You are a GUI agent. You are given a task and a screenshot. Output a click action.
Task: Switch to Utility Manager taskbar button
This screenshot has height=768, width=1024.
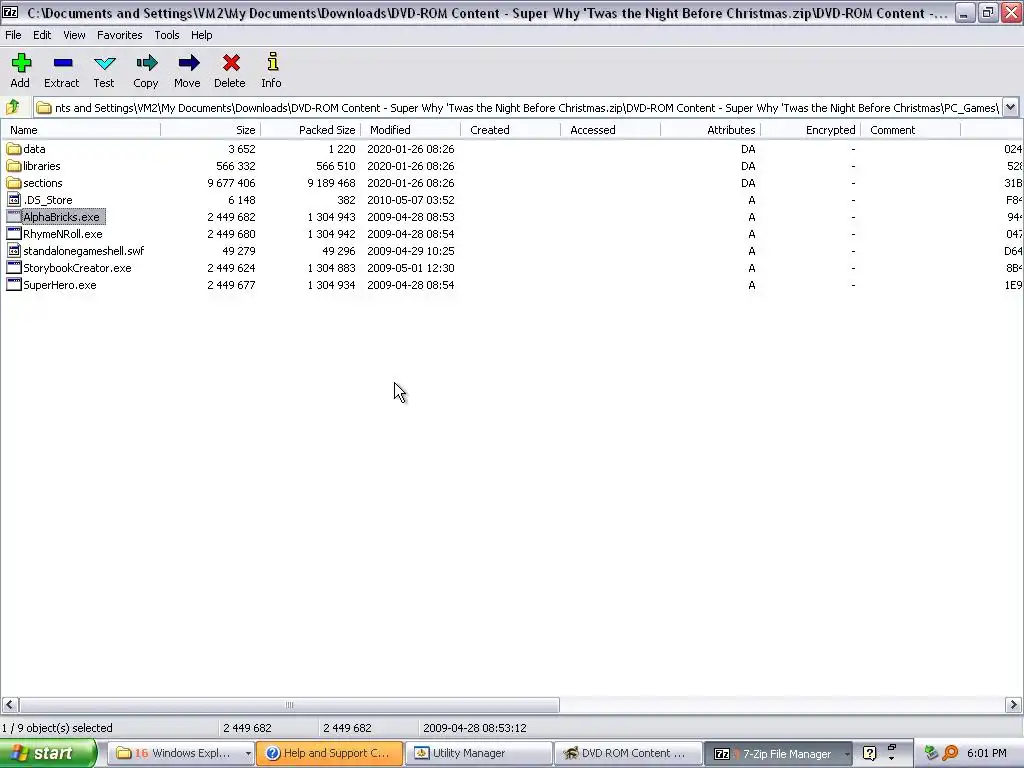pyautogui.click(x=478, y=753)
